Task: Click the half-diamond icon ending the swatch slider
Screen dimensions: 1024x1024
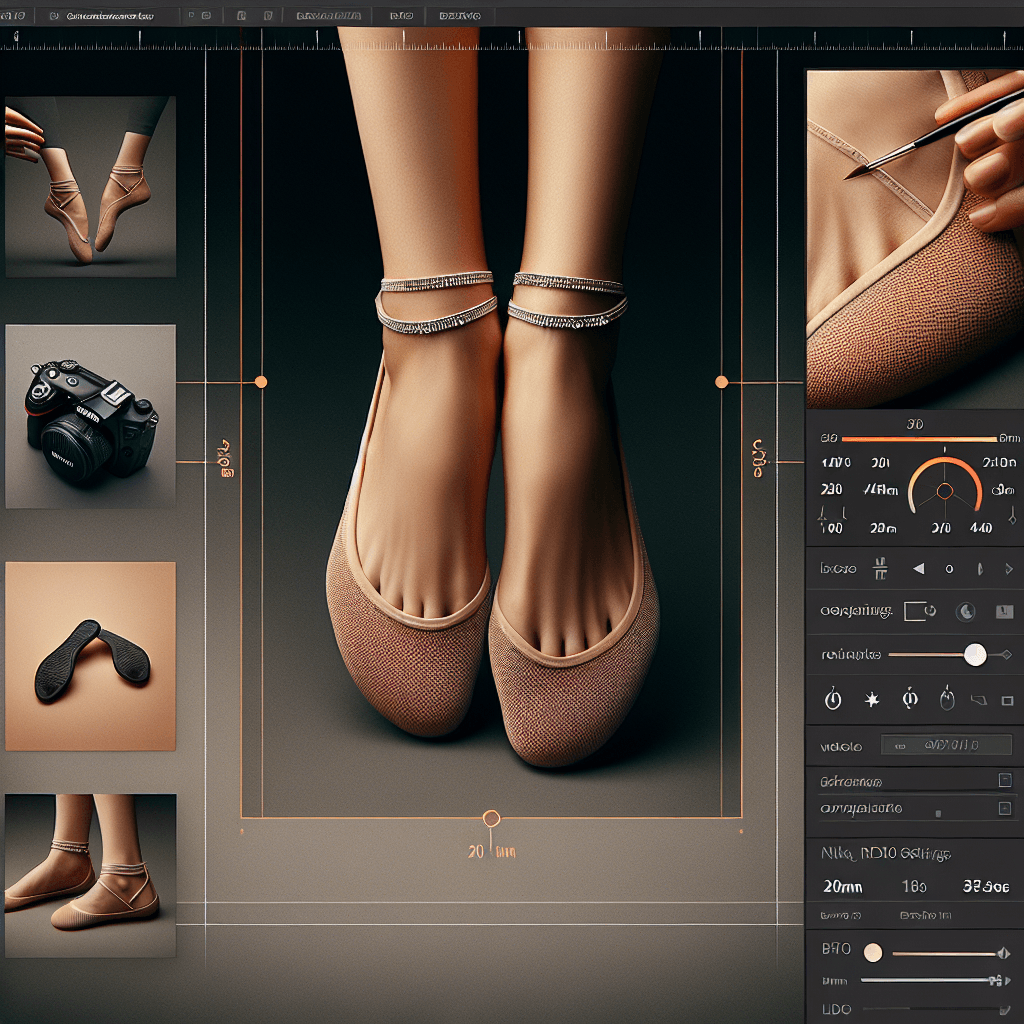Action: tap(1004, 953)
